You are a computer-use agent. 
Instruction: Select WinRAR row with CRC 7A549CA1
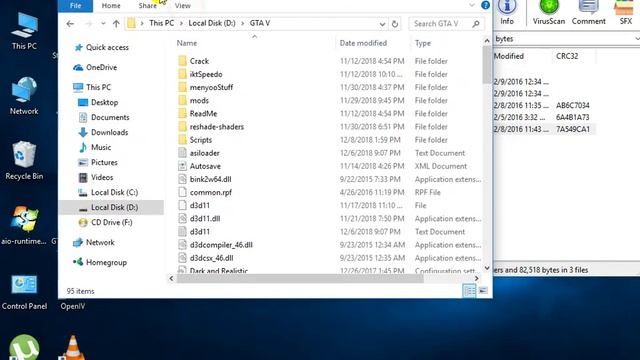[x=544, y=129]
